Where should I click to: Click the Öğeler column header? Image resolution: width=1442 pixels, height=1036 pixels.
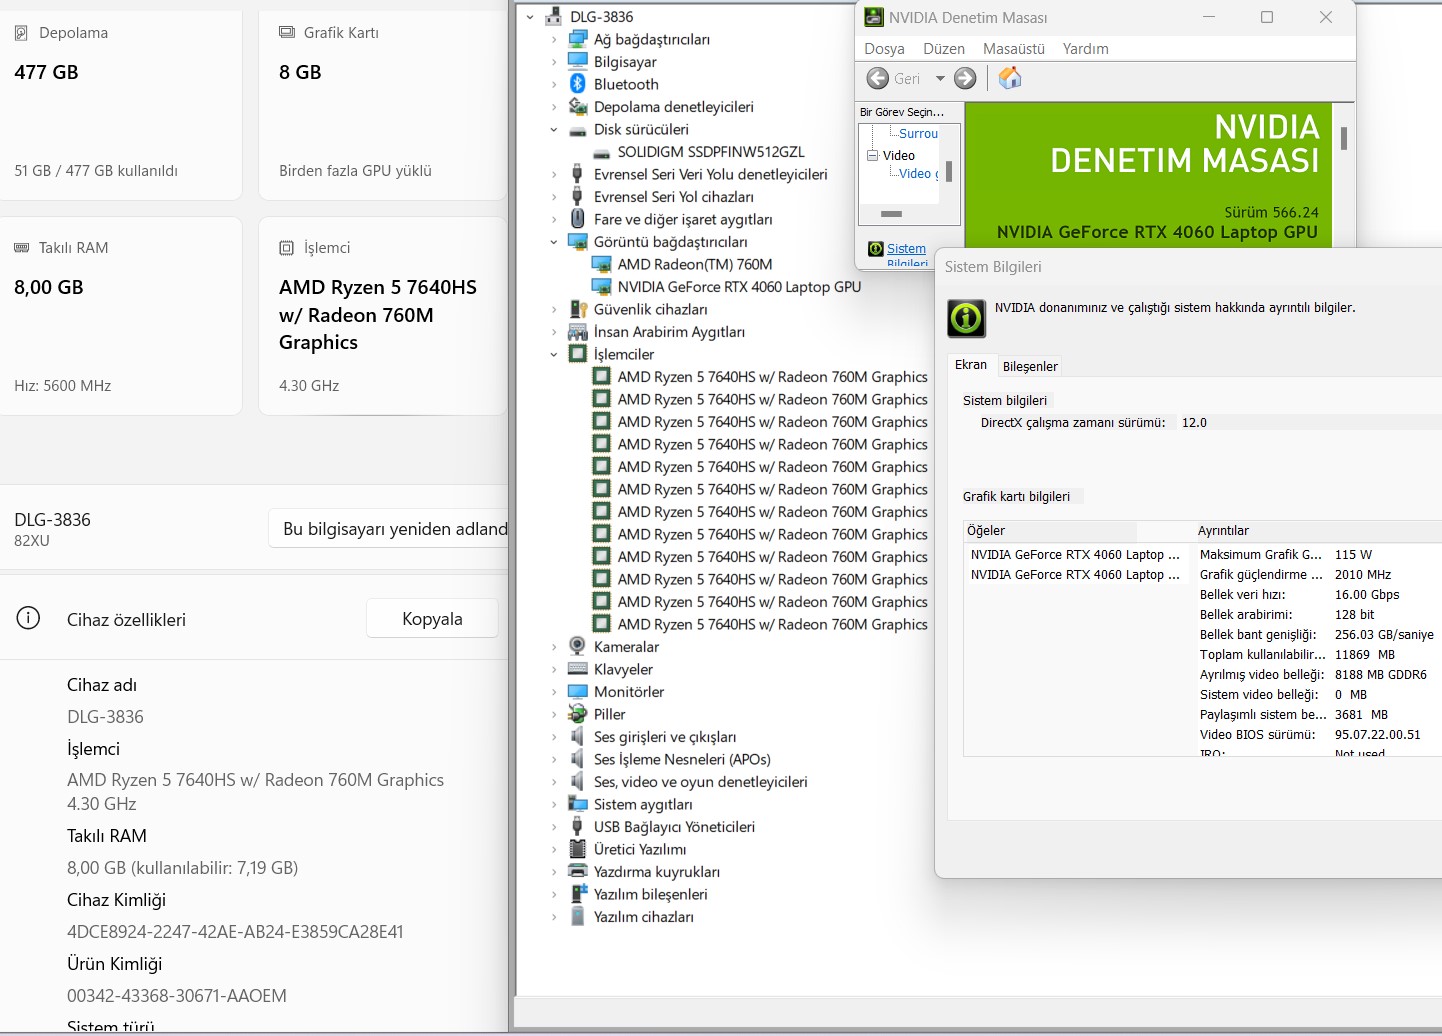click(1050, 530)
